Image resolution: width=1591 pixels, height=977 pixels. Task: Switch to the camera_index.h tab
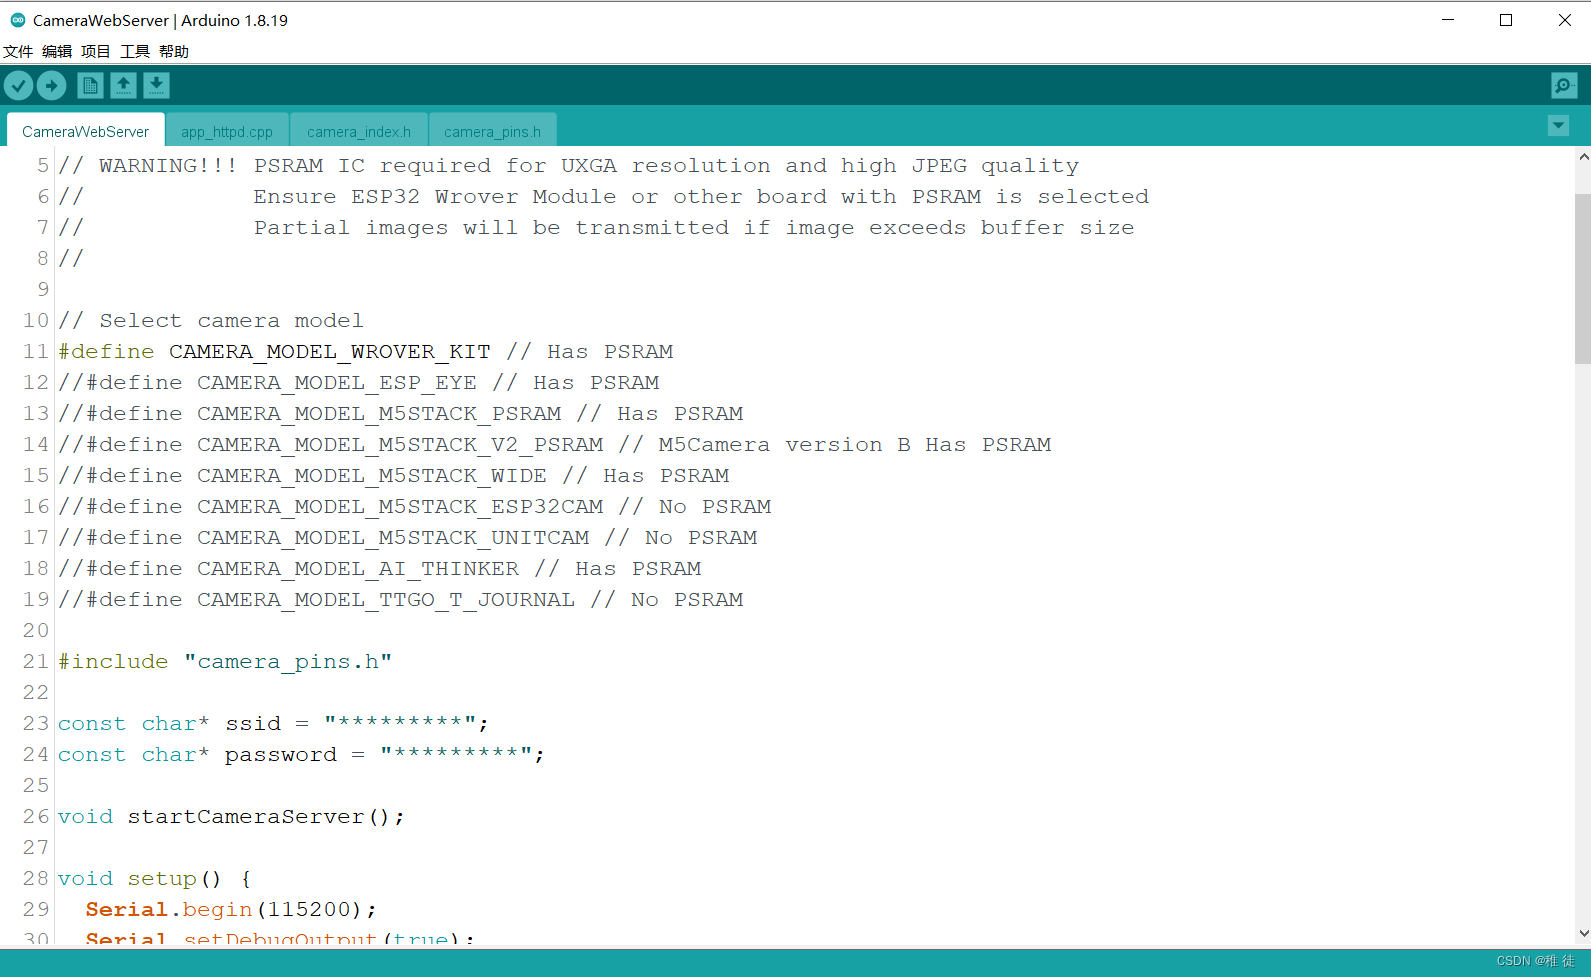point(359,131)
